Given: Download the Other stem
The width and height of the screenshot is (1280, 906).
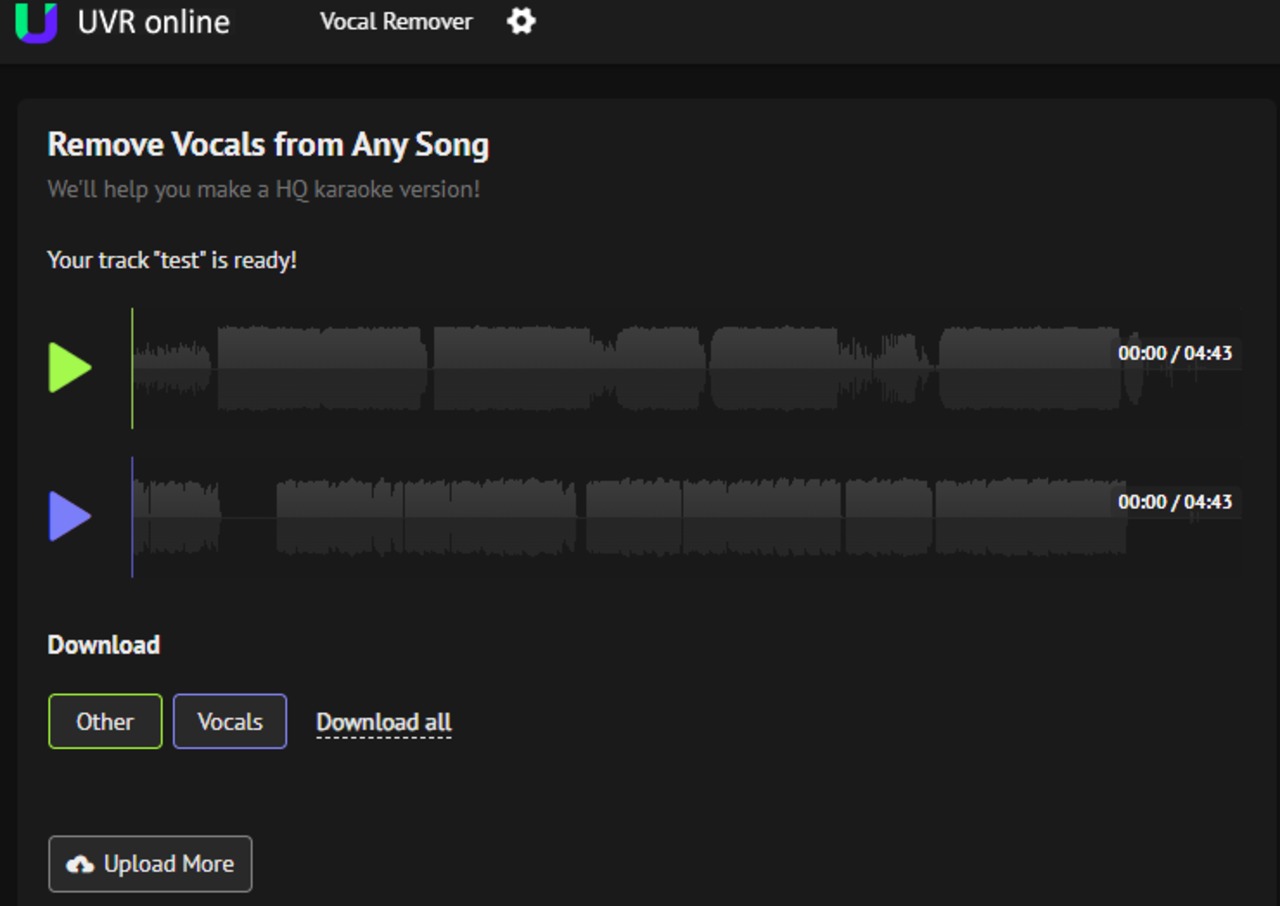Looking at the screenshot, I should tap(105, 722).
